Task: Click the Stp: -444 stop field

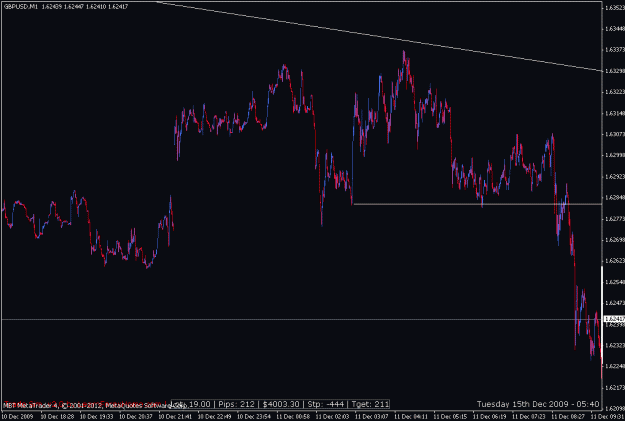Action: (x=326, y=404)
